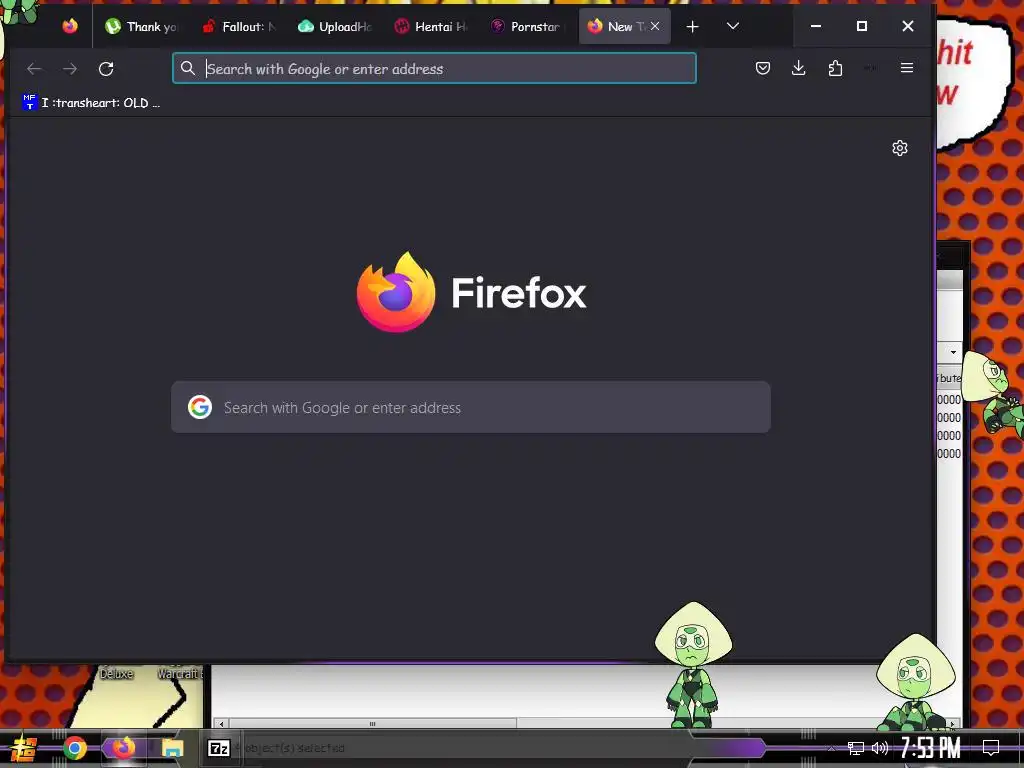Open the volume speaker tray icon
This screenshot has width=1024, height=768.
(x=880, y=748)
